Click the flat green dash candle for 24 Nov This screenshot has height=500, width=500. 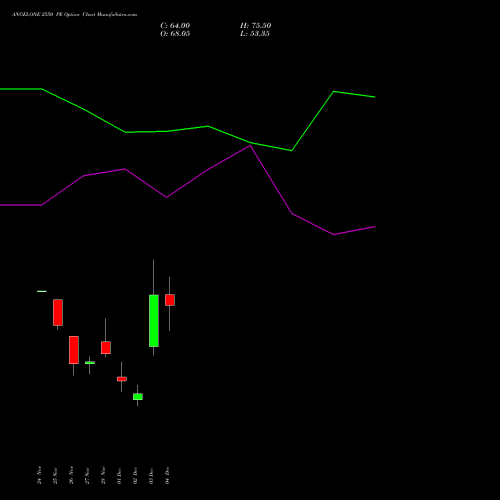click(42, 291)
